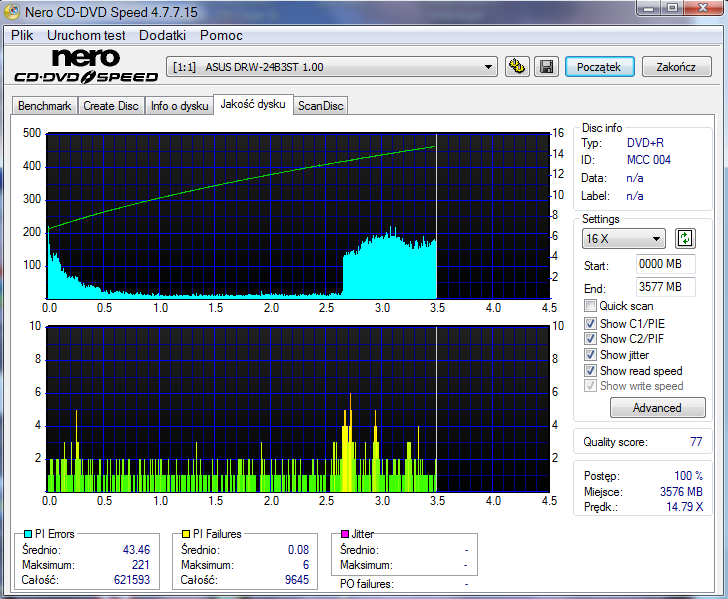
Task: Click the greyed Show write speed checkbox
Action: click(590, 386)
